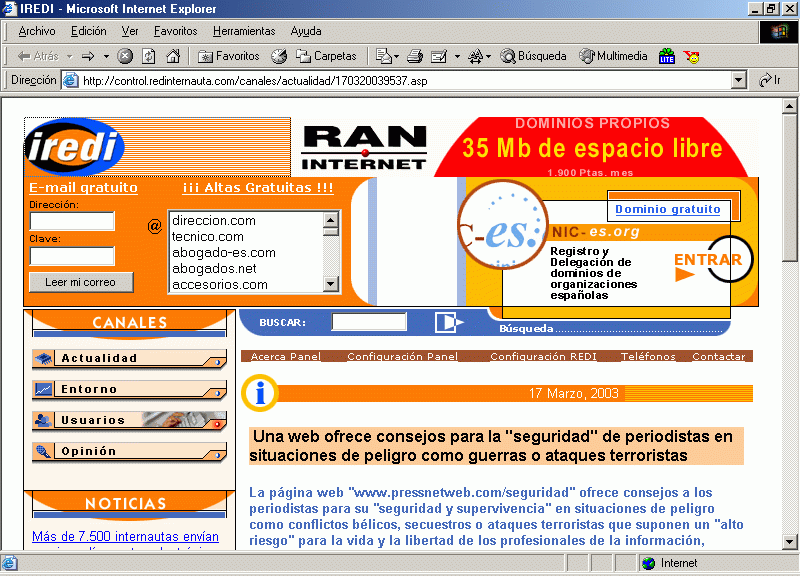Image resolution: width=800 pixels, height=576 pixels.
Task: Open the Carpetas folders button
Action: coord(327,56)
